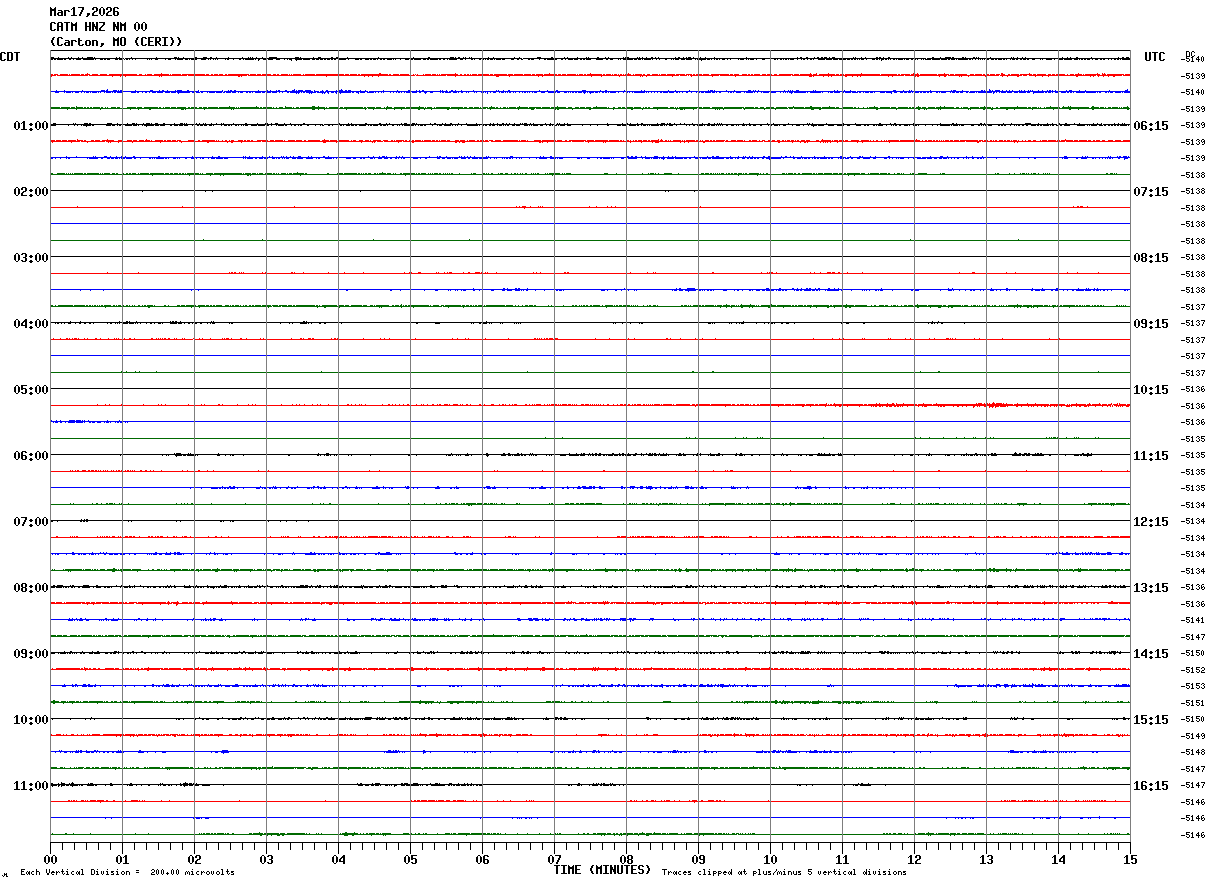Click the 10:15 UTC time label
Image resolution: width=1210 pixels, height=886 pixels.
pos(1150,390)
